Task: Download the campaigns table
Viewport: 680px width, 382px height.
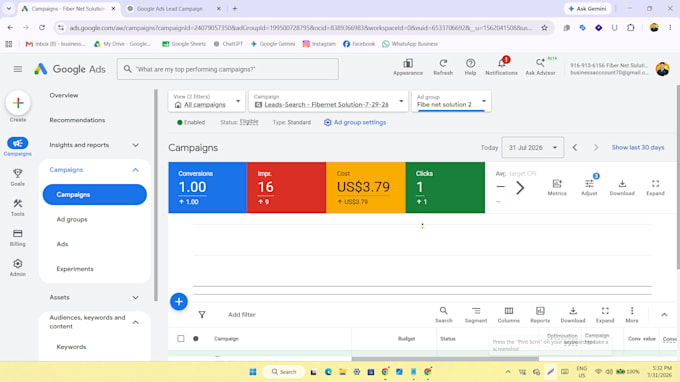Action: tap(573, 315)
